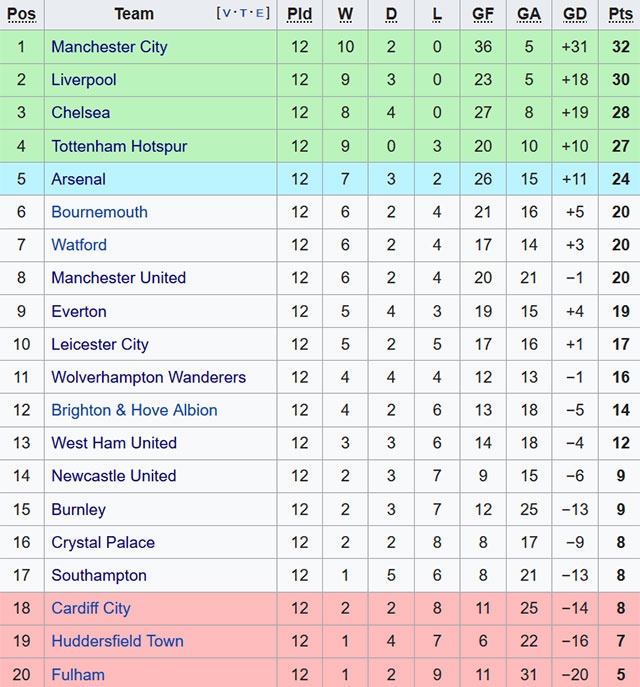This screenshot has width=640, height=687.
Task: Open Wolverhampton Wanderers team link
Action: tap(148, 377)
